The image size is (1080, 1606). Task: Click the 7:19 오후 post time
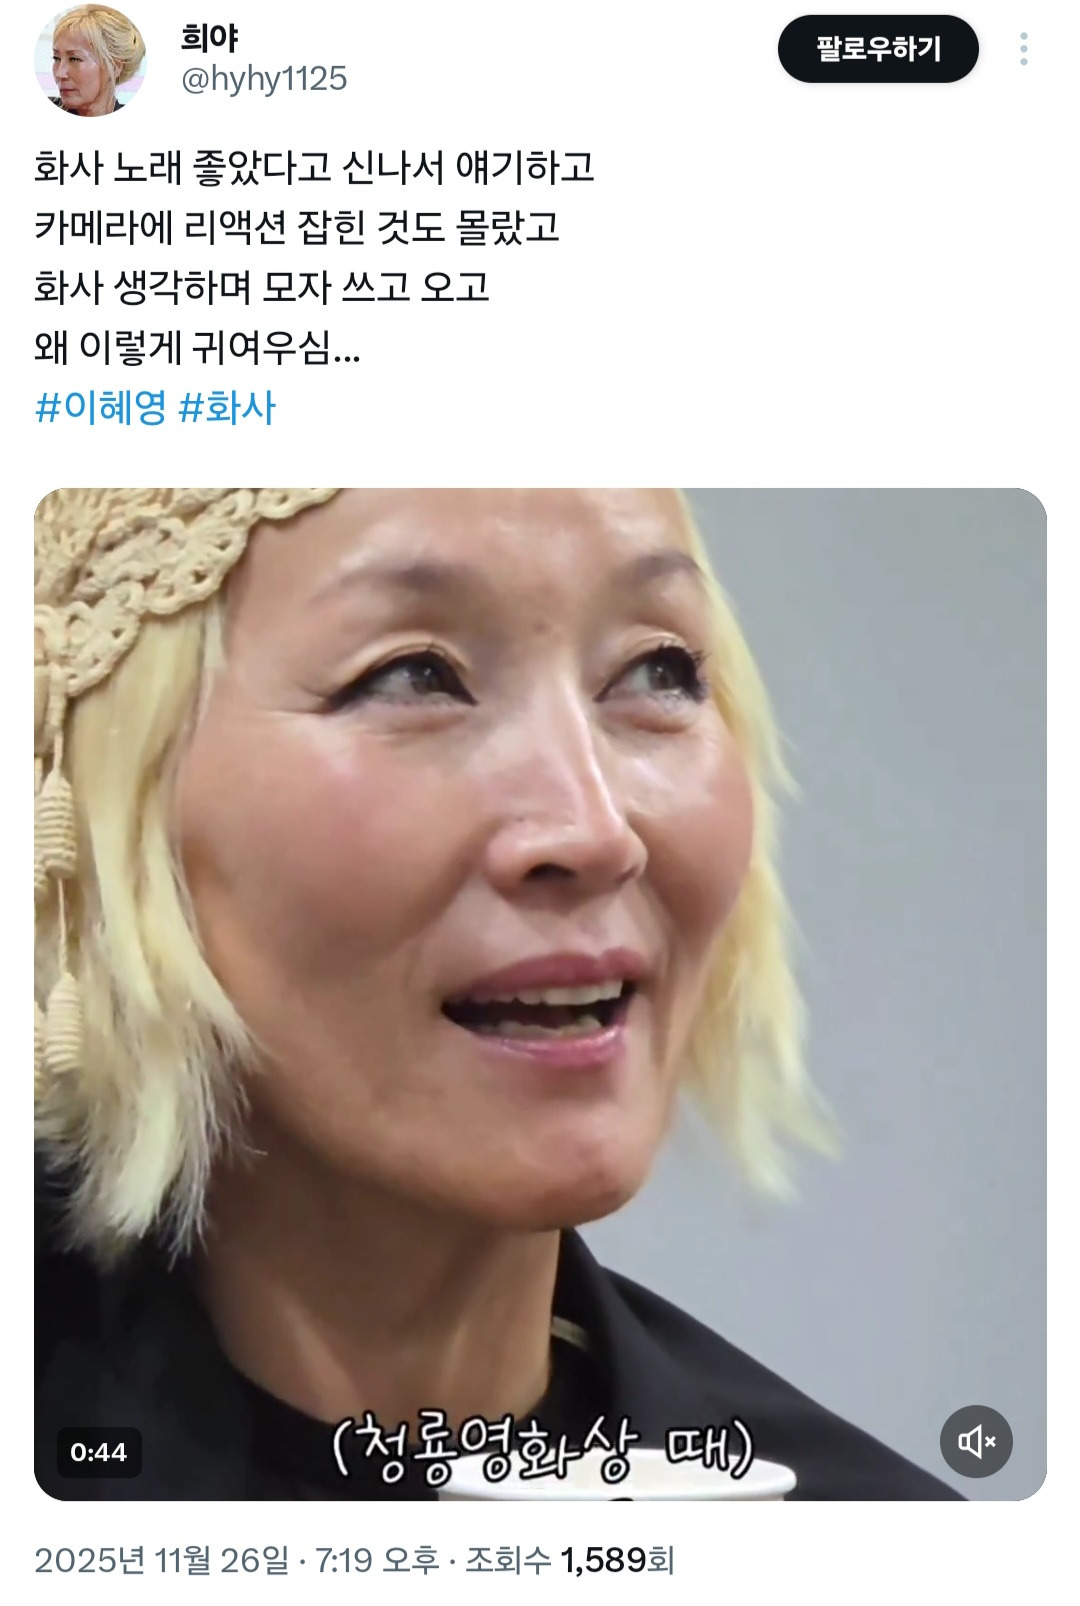point(377,1560)
